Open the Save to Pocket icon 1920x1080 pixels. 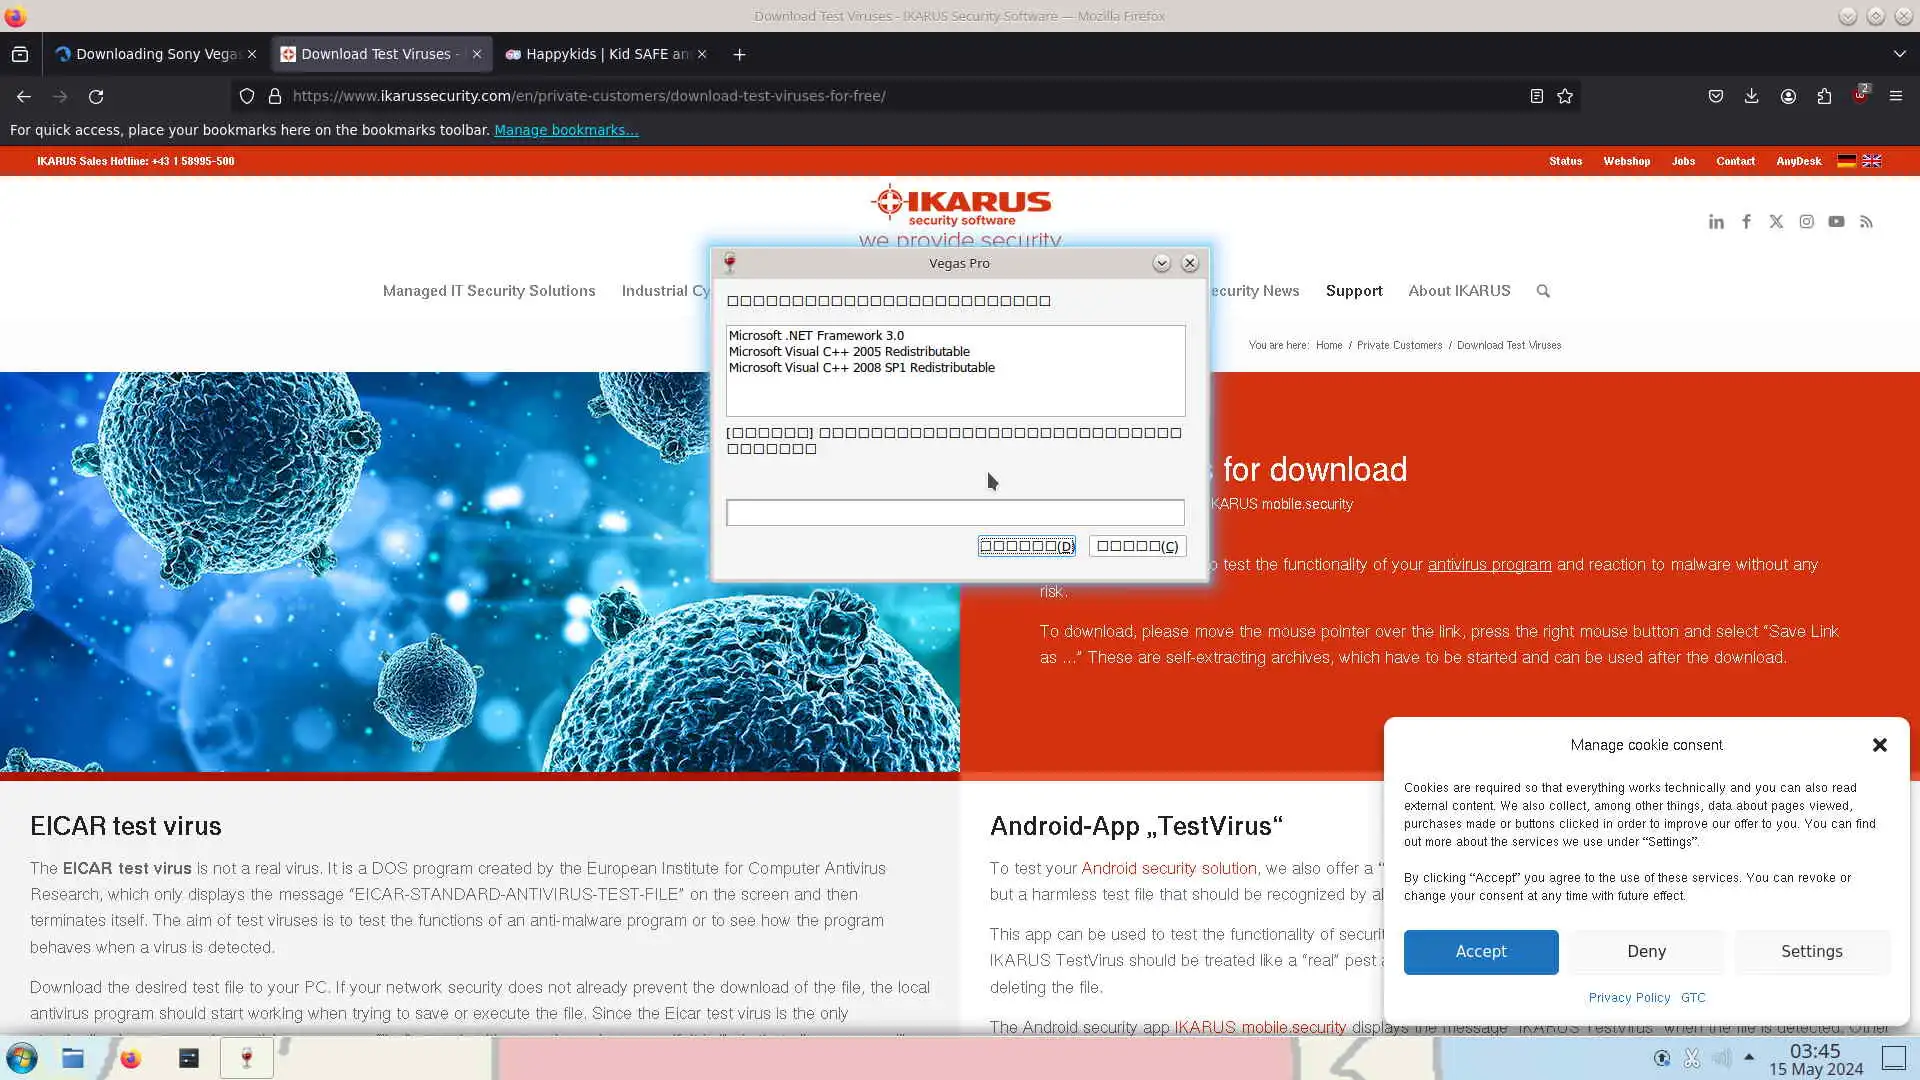[1715, 96]
